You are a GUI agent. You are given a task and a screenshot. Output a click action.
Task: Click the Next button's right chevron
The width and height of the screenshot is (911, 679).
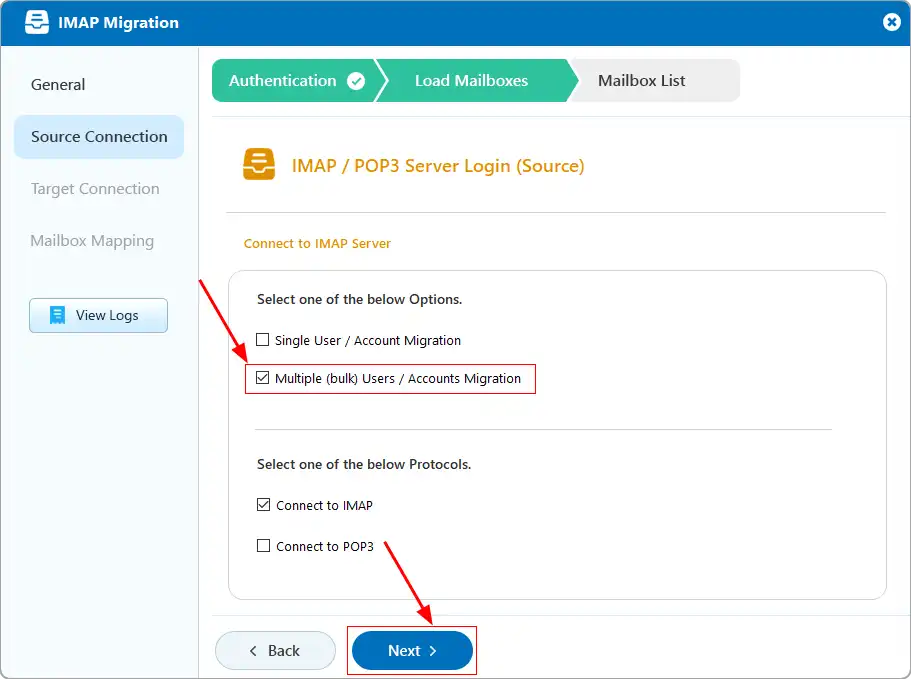[433, 651]
